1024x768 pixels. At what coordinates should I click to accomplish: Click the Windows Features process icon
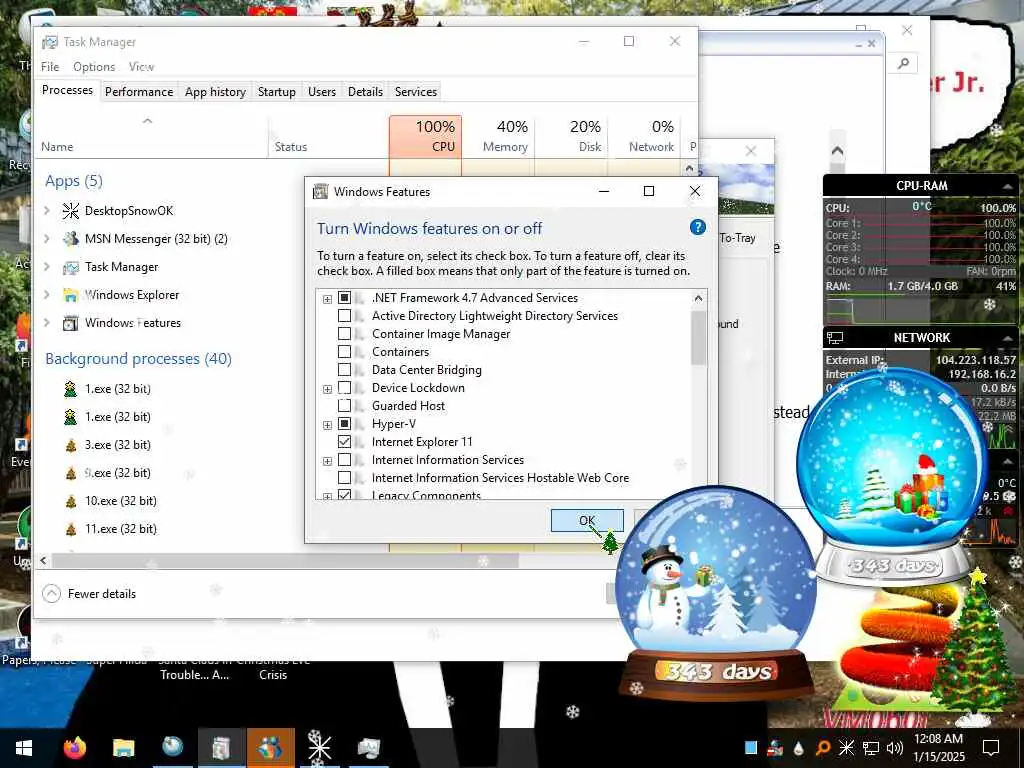[x=71, y=323]
